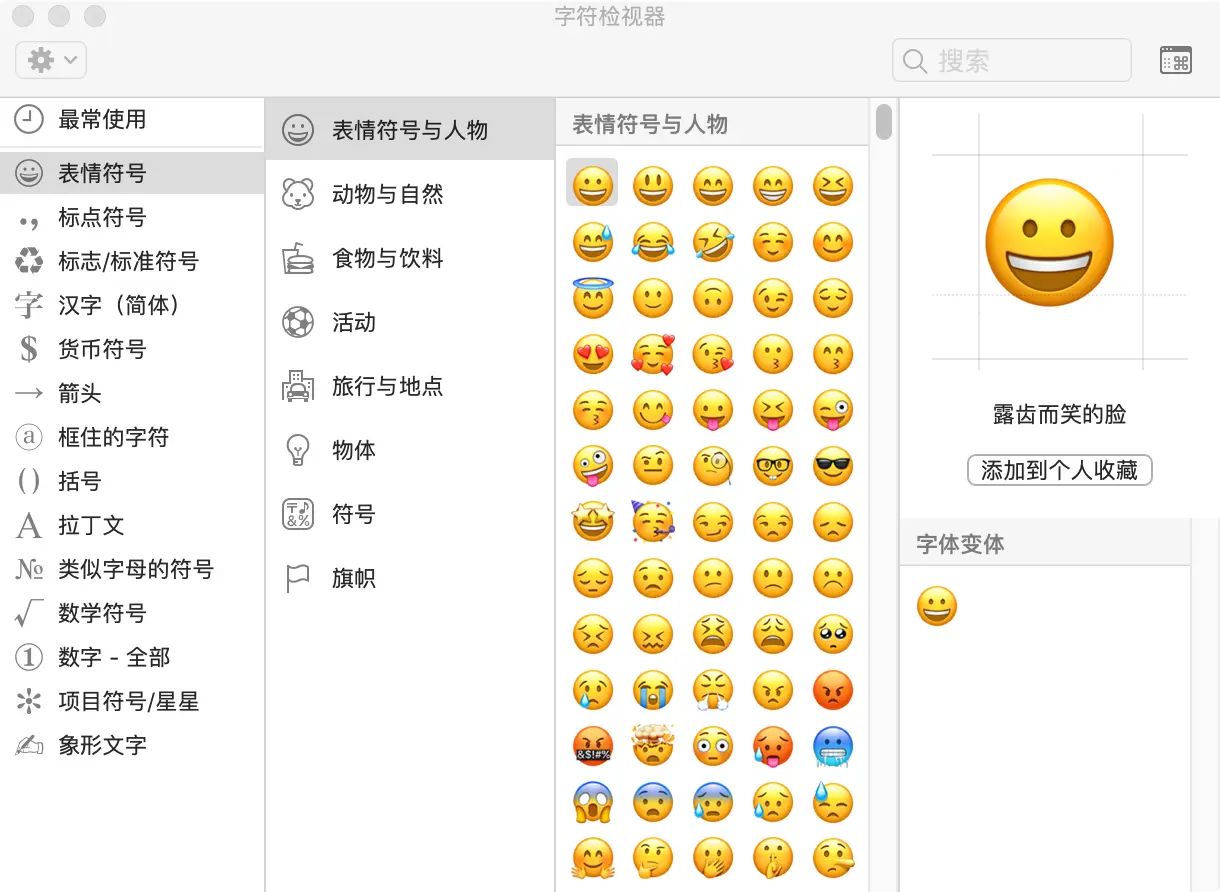Select 最常使用 in the sidebar
This screenshot has width=1220, height=892.
pyautogui.click(x=132, y=119)
